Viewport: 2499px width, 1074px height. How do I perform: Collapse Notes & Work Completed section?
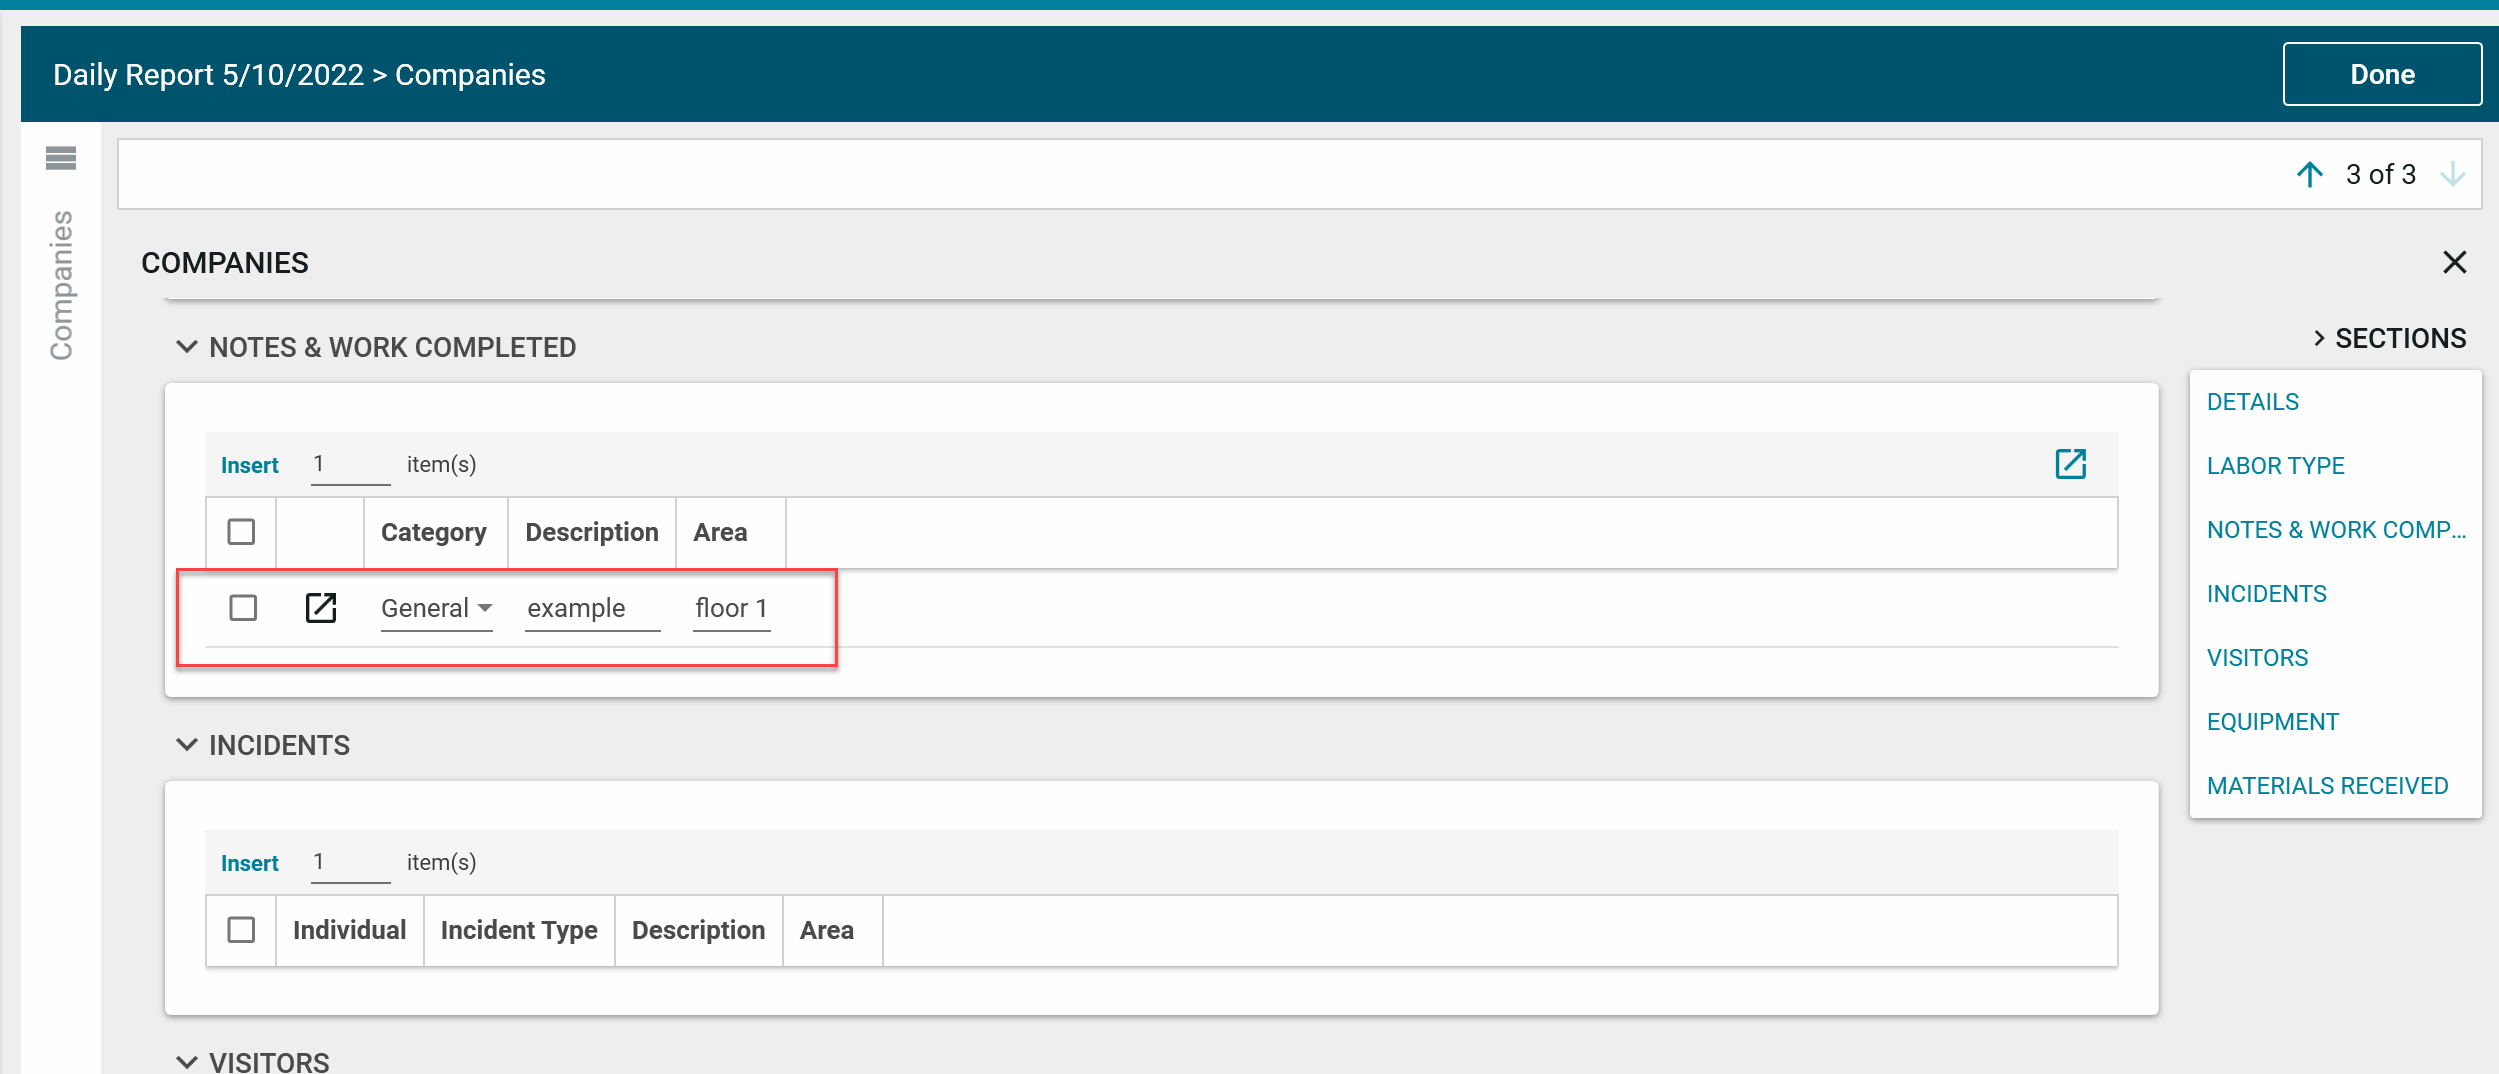click(x=187, y=347)
